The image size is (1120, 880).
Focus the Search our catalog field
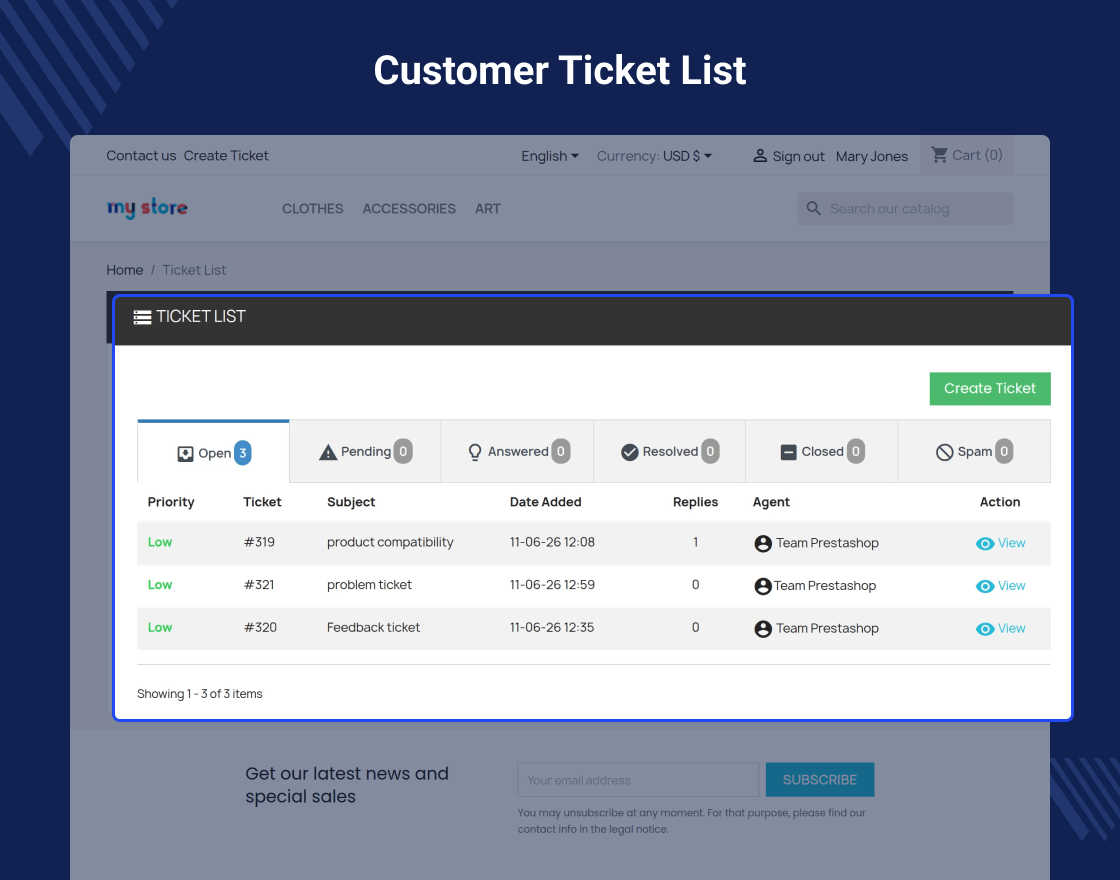click(x=905, y=209)
